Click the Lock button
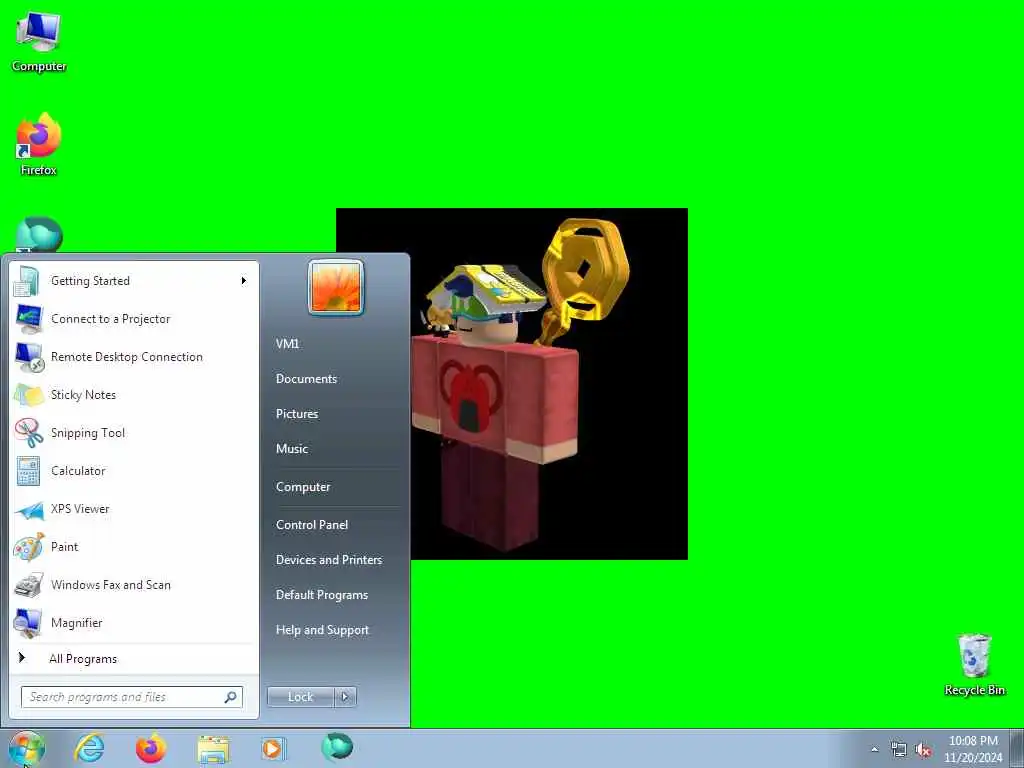Viewport: 1024px width, 768px height. coord(300,697)
